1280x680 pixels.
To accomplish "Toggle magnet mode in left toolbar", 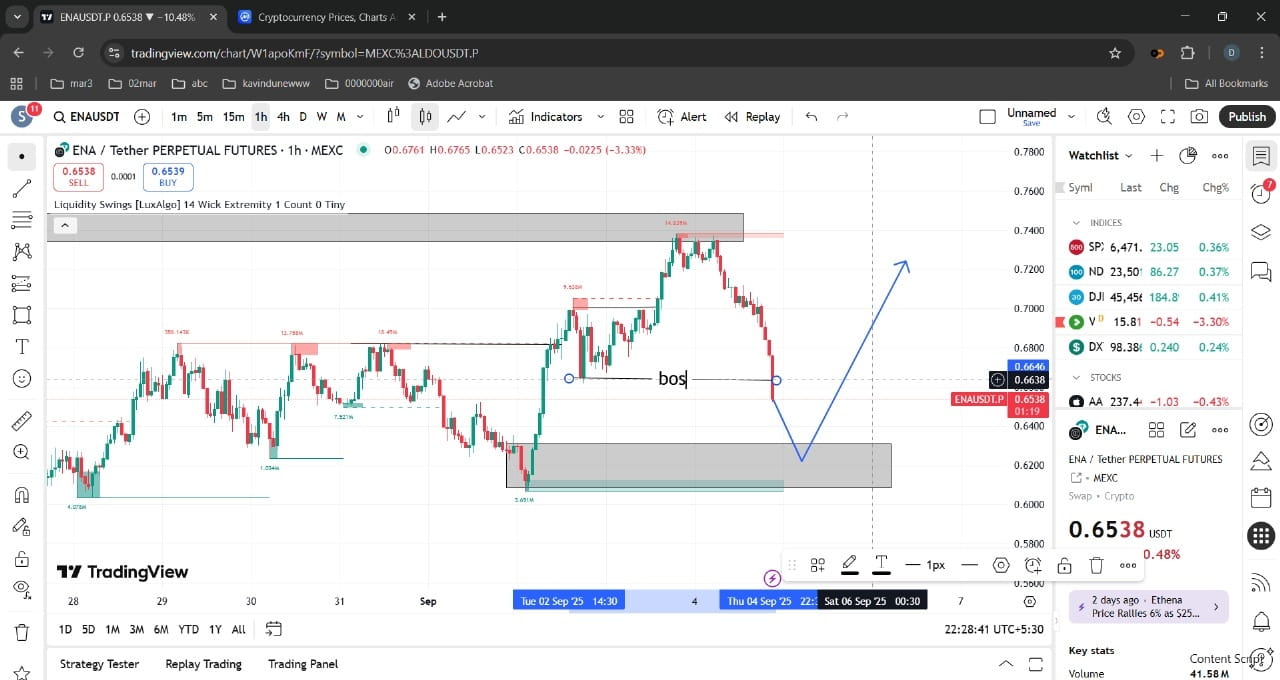I will pos(22,494).
